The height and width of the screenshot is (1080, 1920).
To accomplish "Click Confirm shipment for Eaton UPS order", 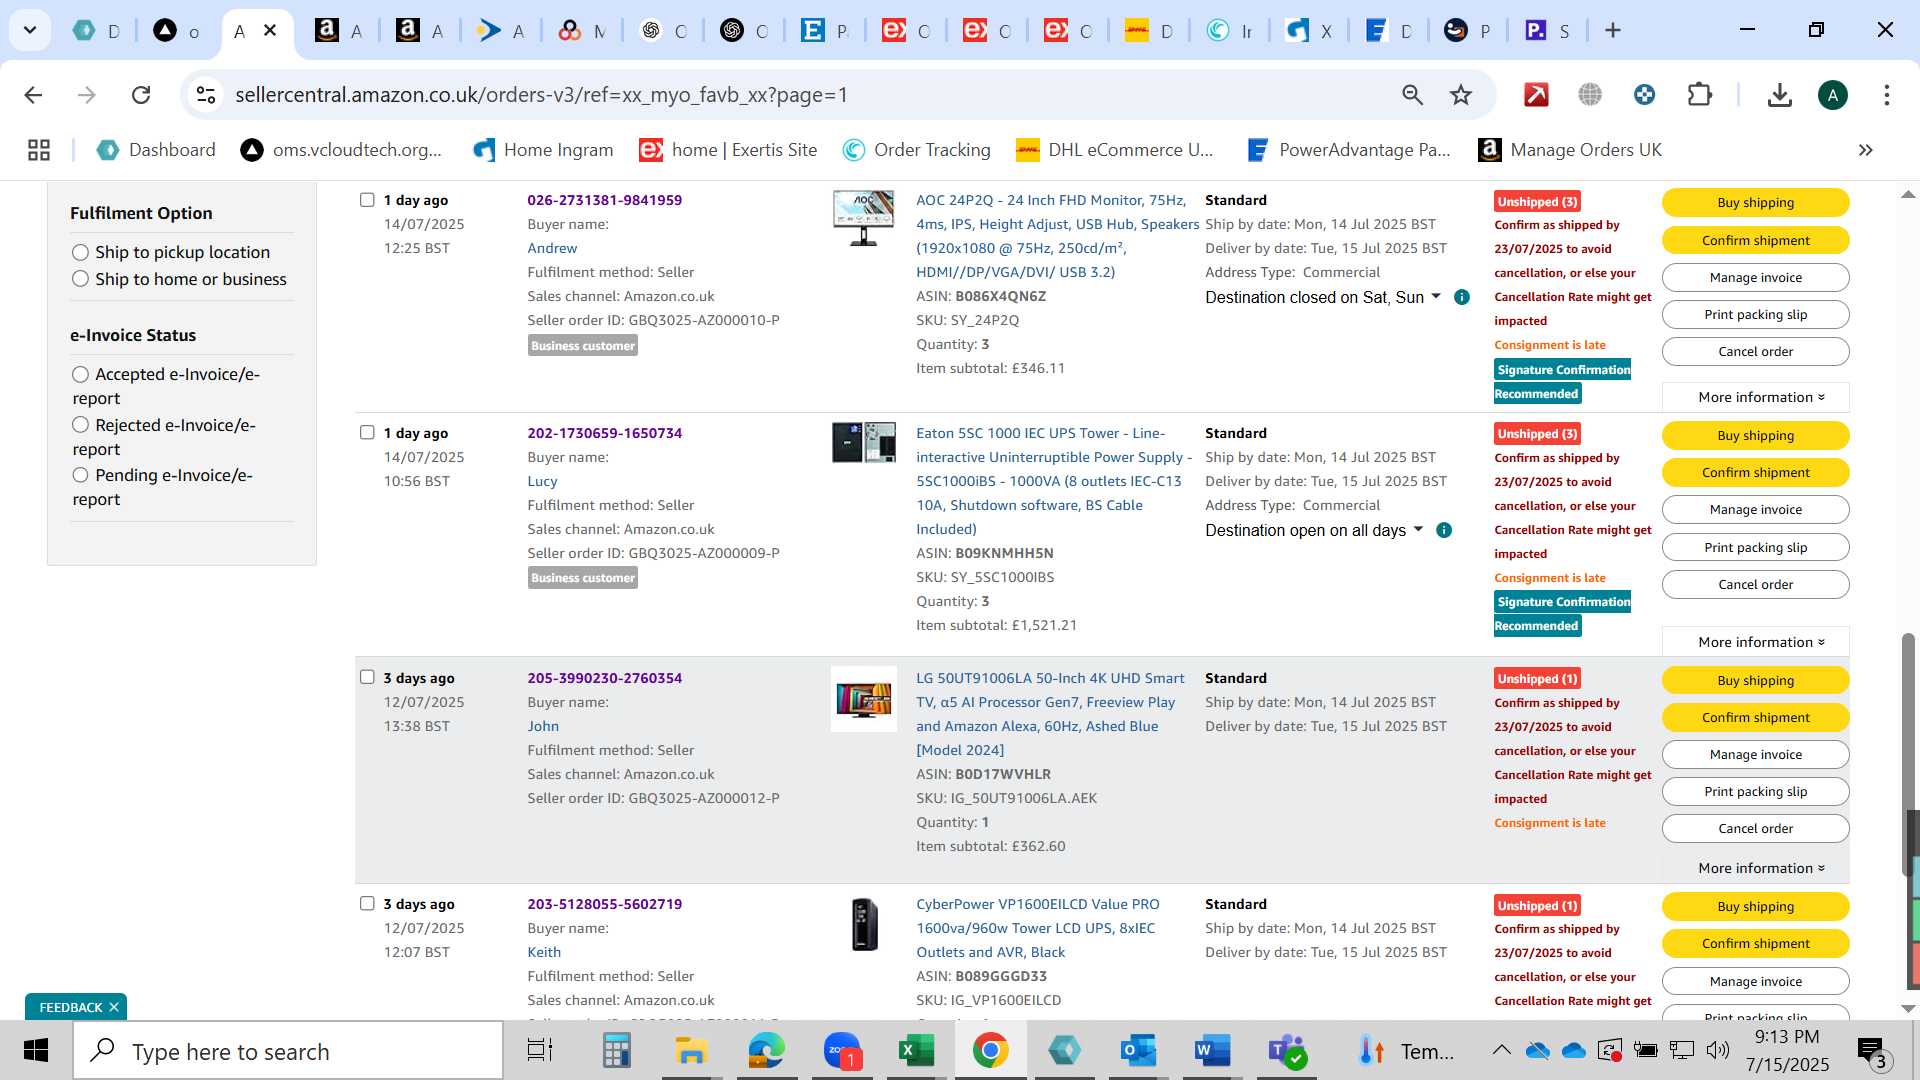I will point(1755,472).
